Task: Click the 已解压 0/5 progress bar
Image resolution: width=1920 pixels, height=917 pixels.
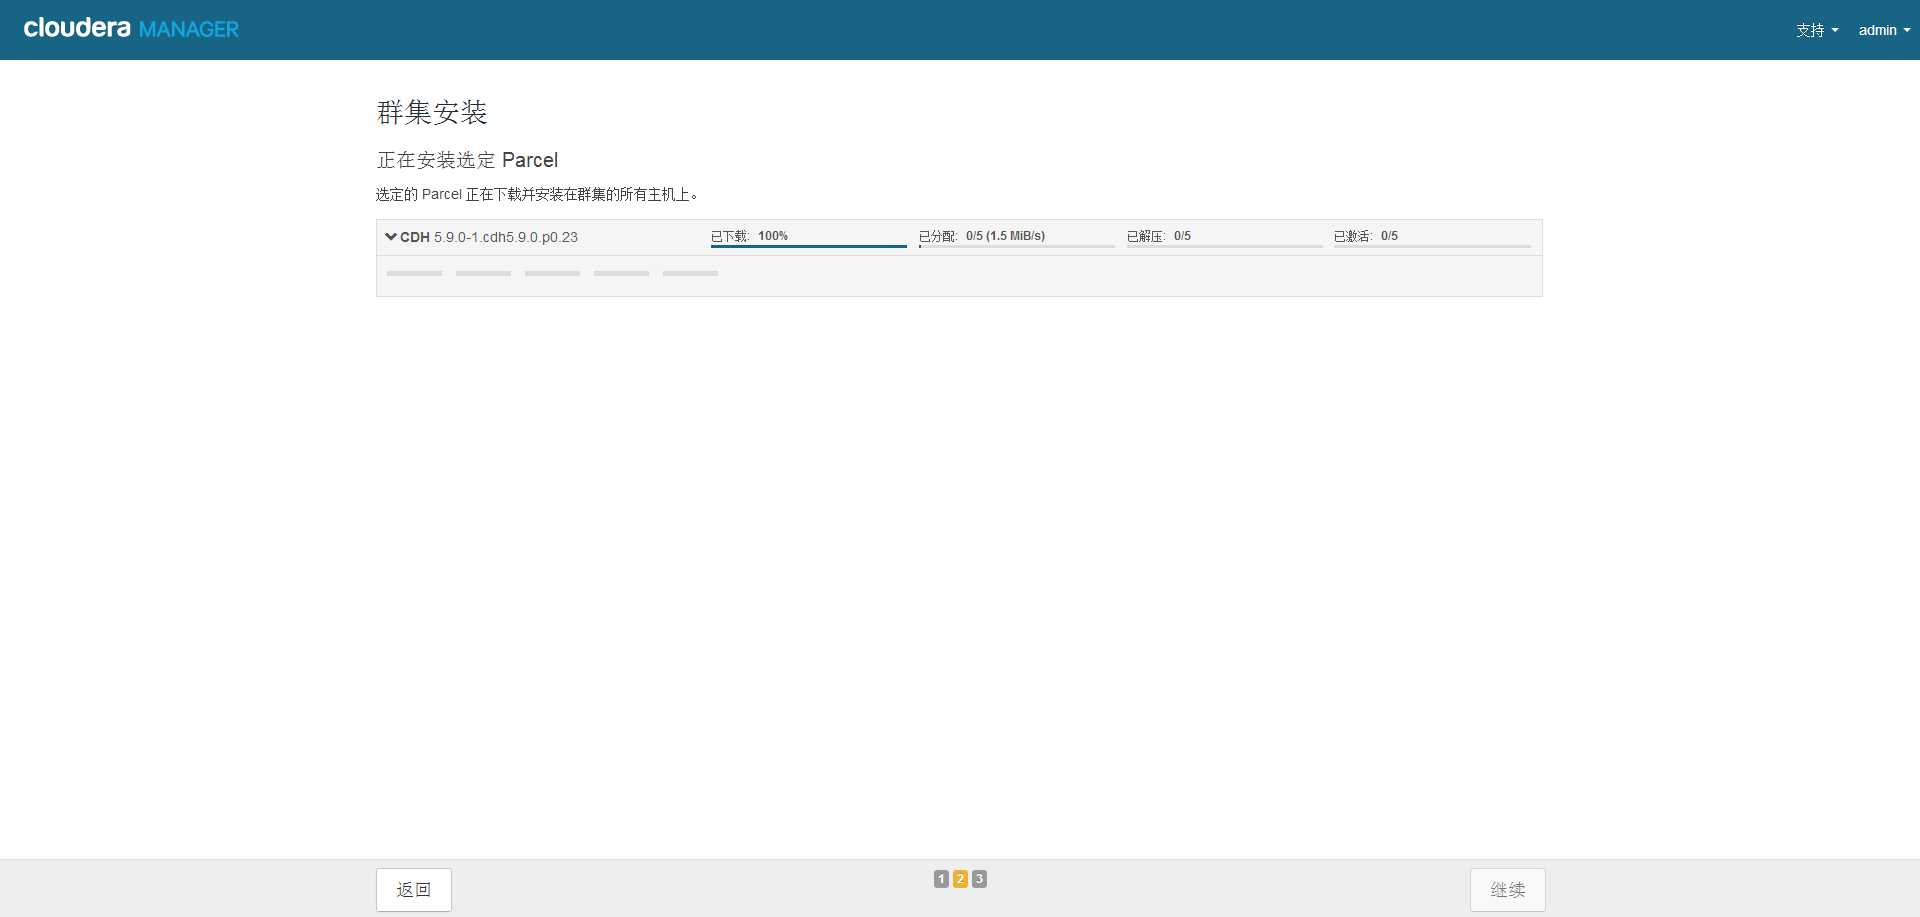Action: pos(1225,246)
